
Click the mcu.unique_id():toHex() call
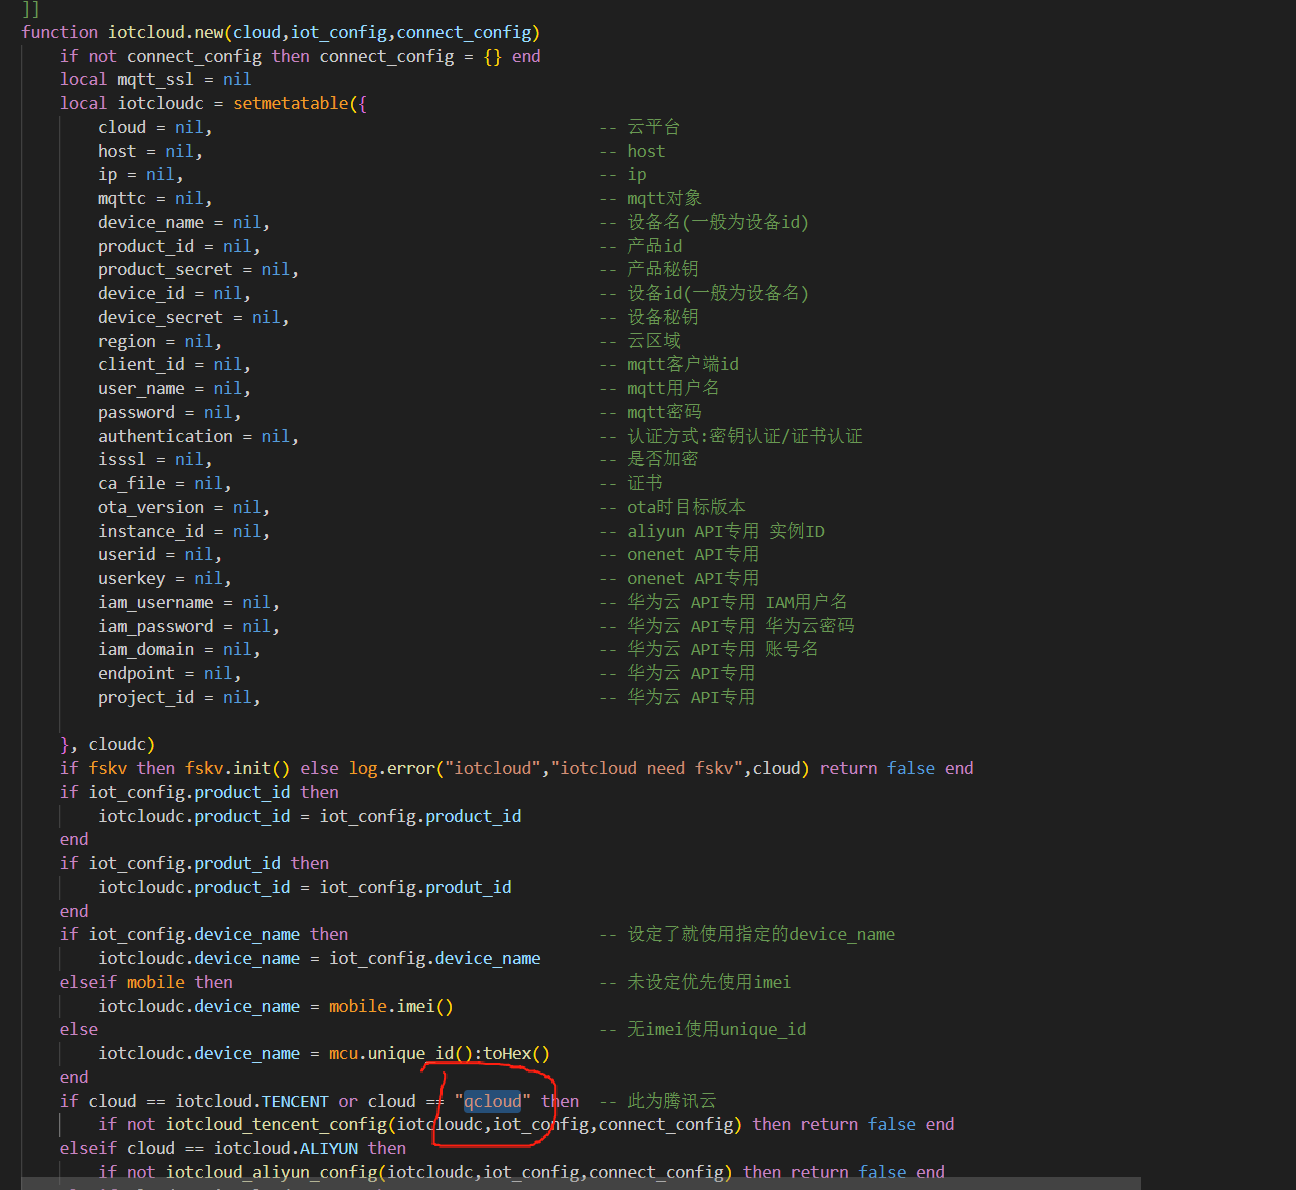[x=439, y=1053]
